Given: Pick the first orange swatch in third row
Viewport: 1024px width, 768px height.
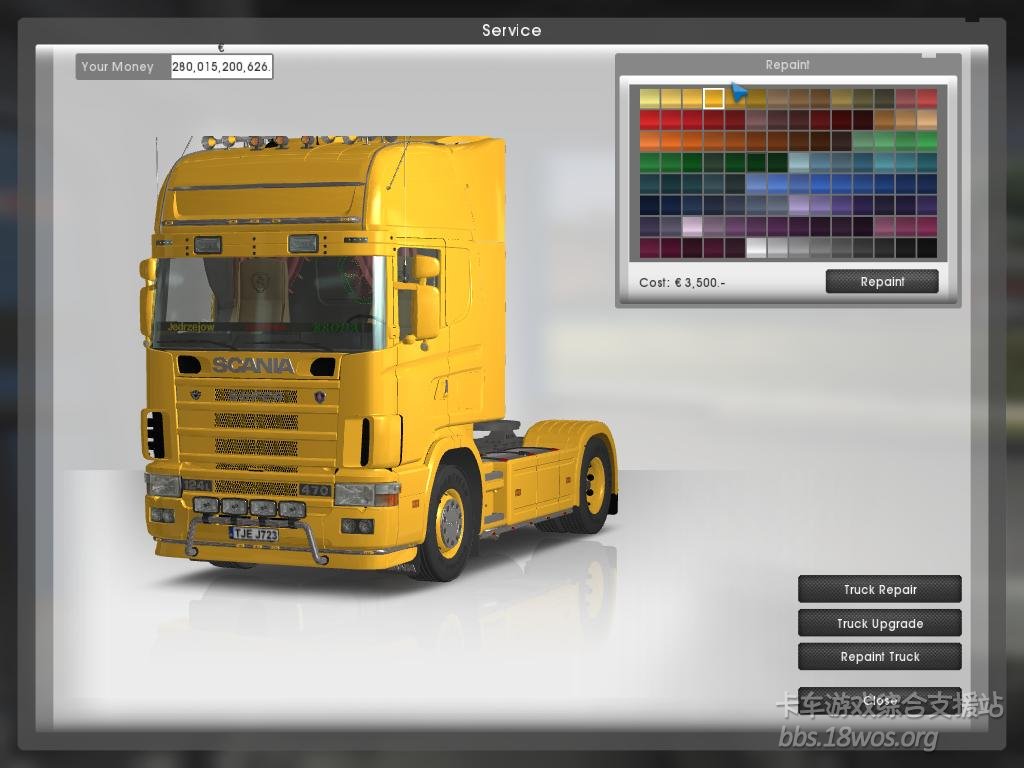Looking at the screenshot, I should point(649,141).
